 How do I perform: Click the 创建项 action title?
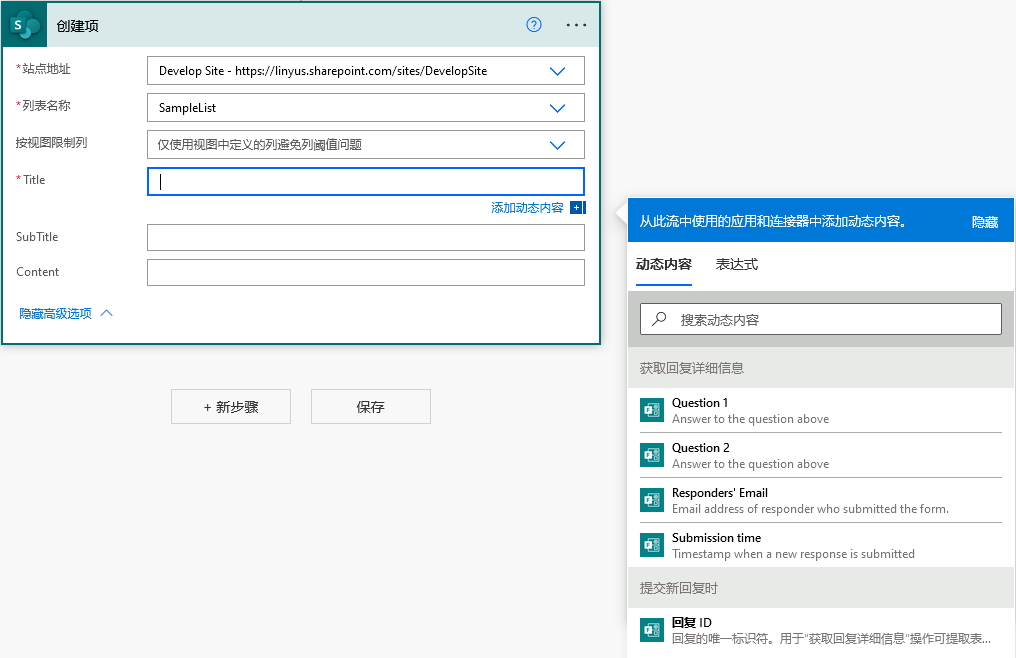pyautogui.click(x=77, y=26)
